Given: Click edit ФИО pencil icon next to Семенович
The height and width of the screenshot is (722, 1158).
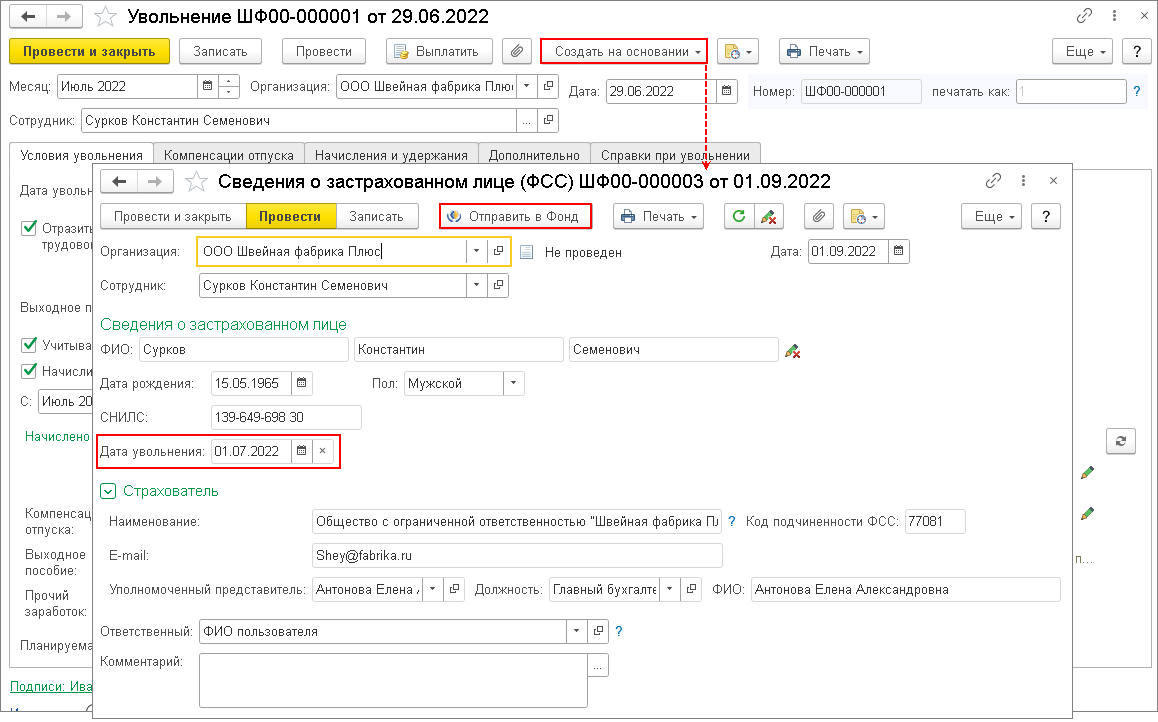Looking at the screenshot, I should click(x=792, y=351).
